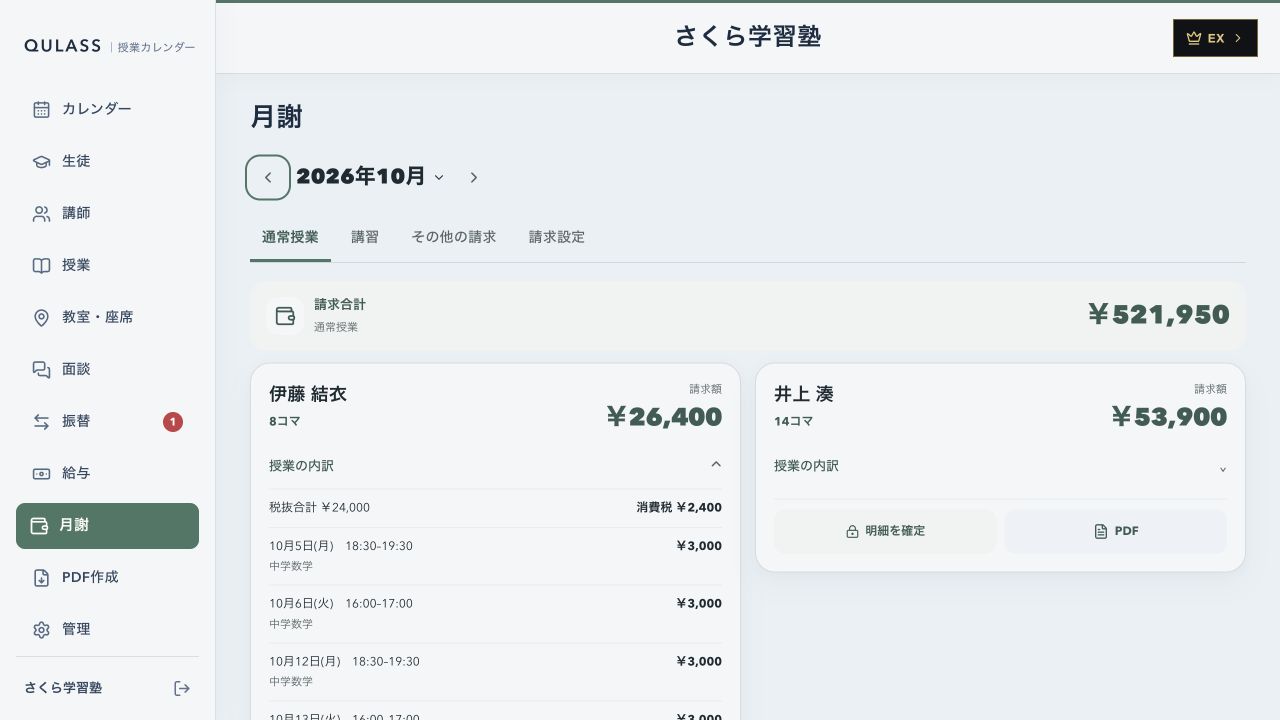Switch to the 講習 tab
1280x720 pixels.
point(365,237)
